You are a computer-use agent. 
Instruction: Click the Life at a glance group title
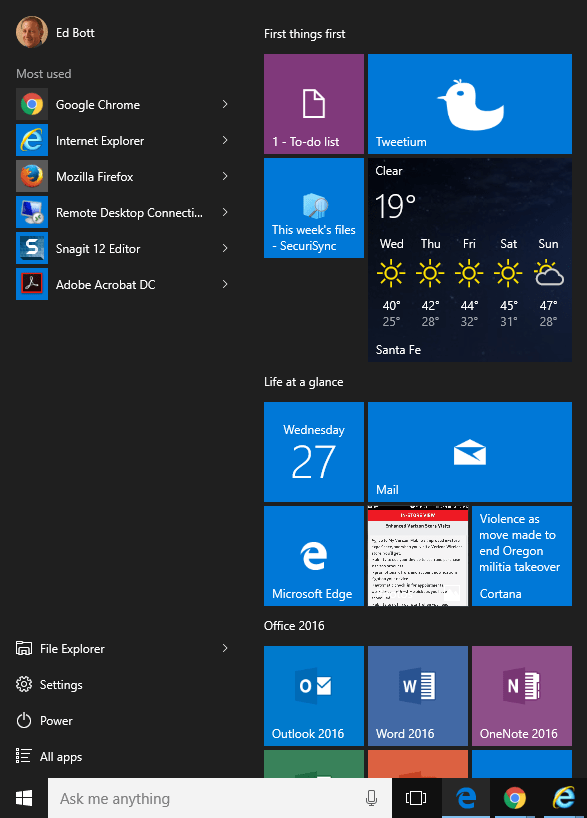tap(304, 382)
